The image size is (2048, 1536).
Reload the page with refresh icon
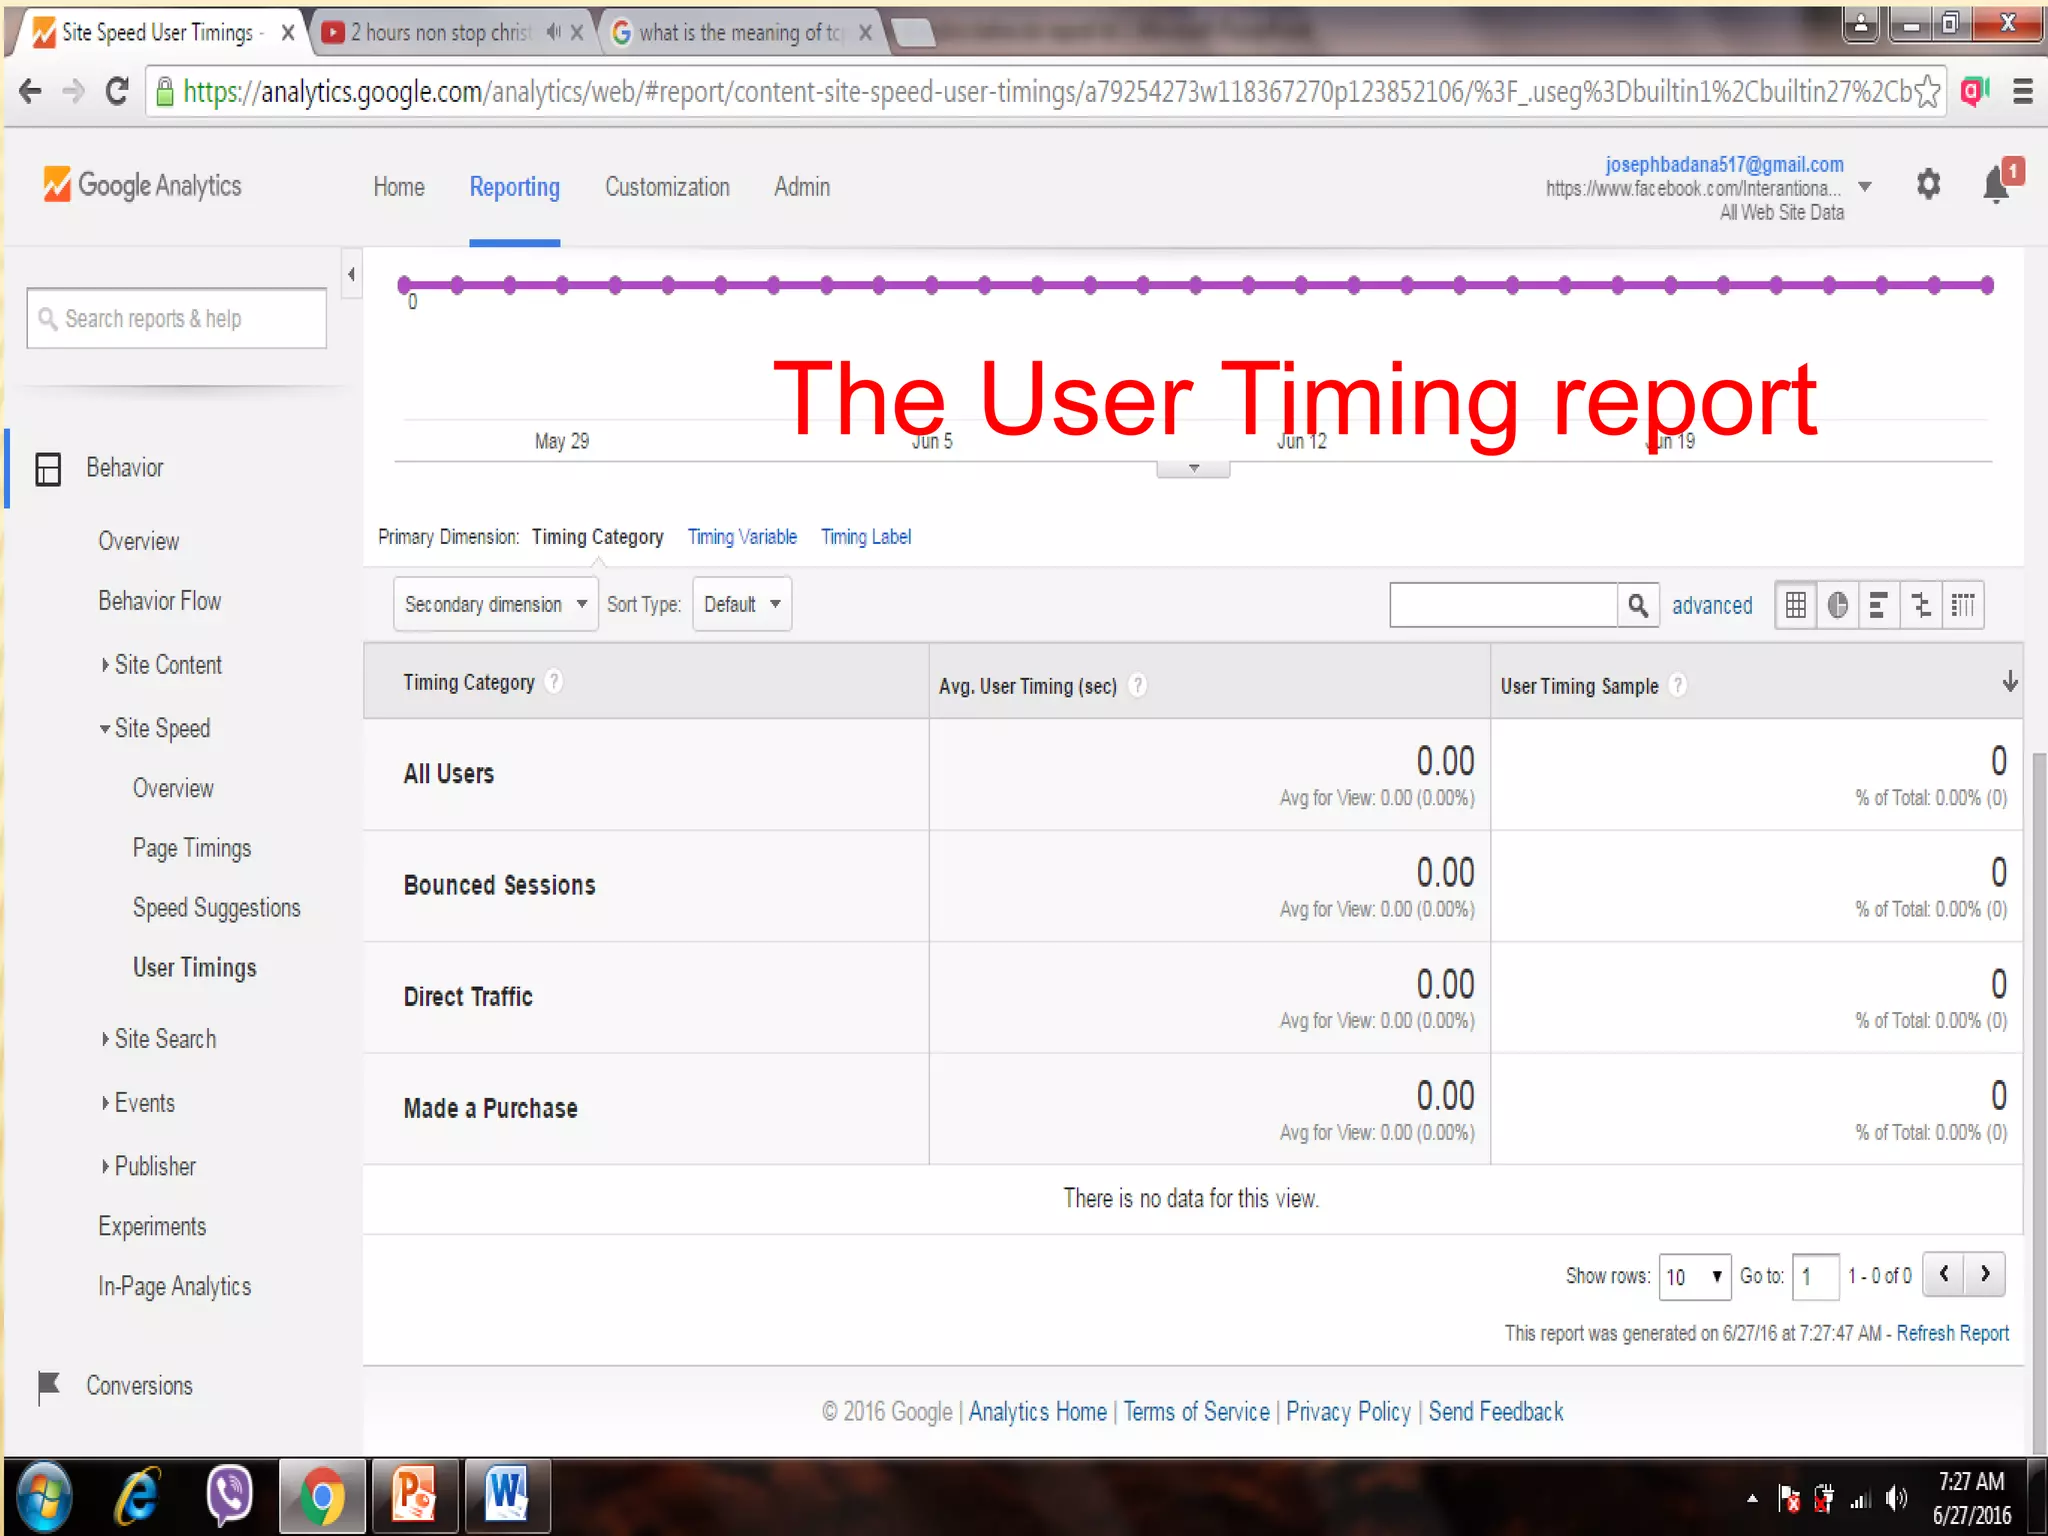click(x=117, y=92)
